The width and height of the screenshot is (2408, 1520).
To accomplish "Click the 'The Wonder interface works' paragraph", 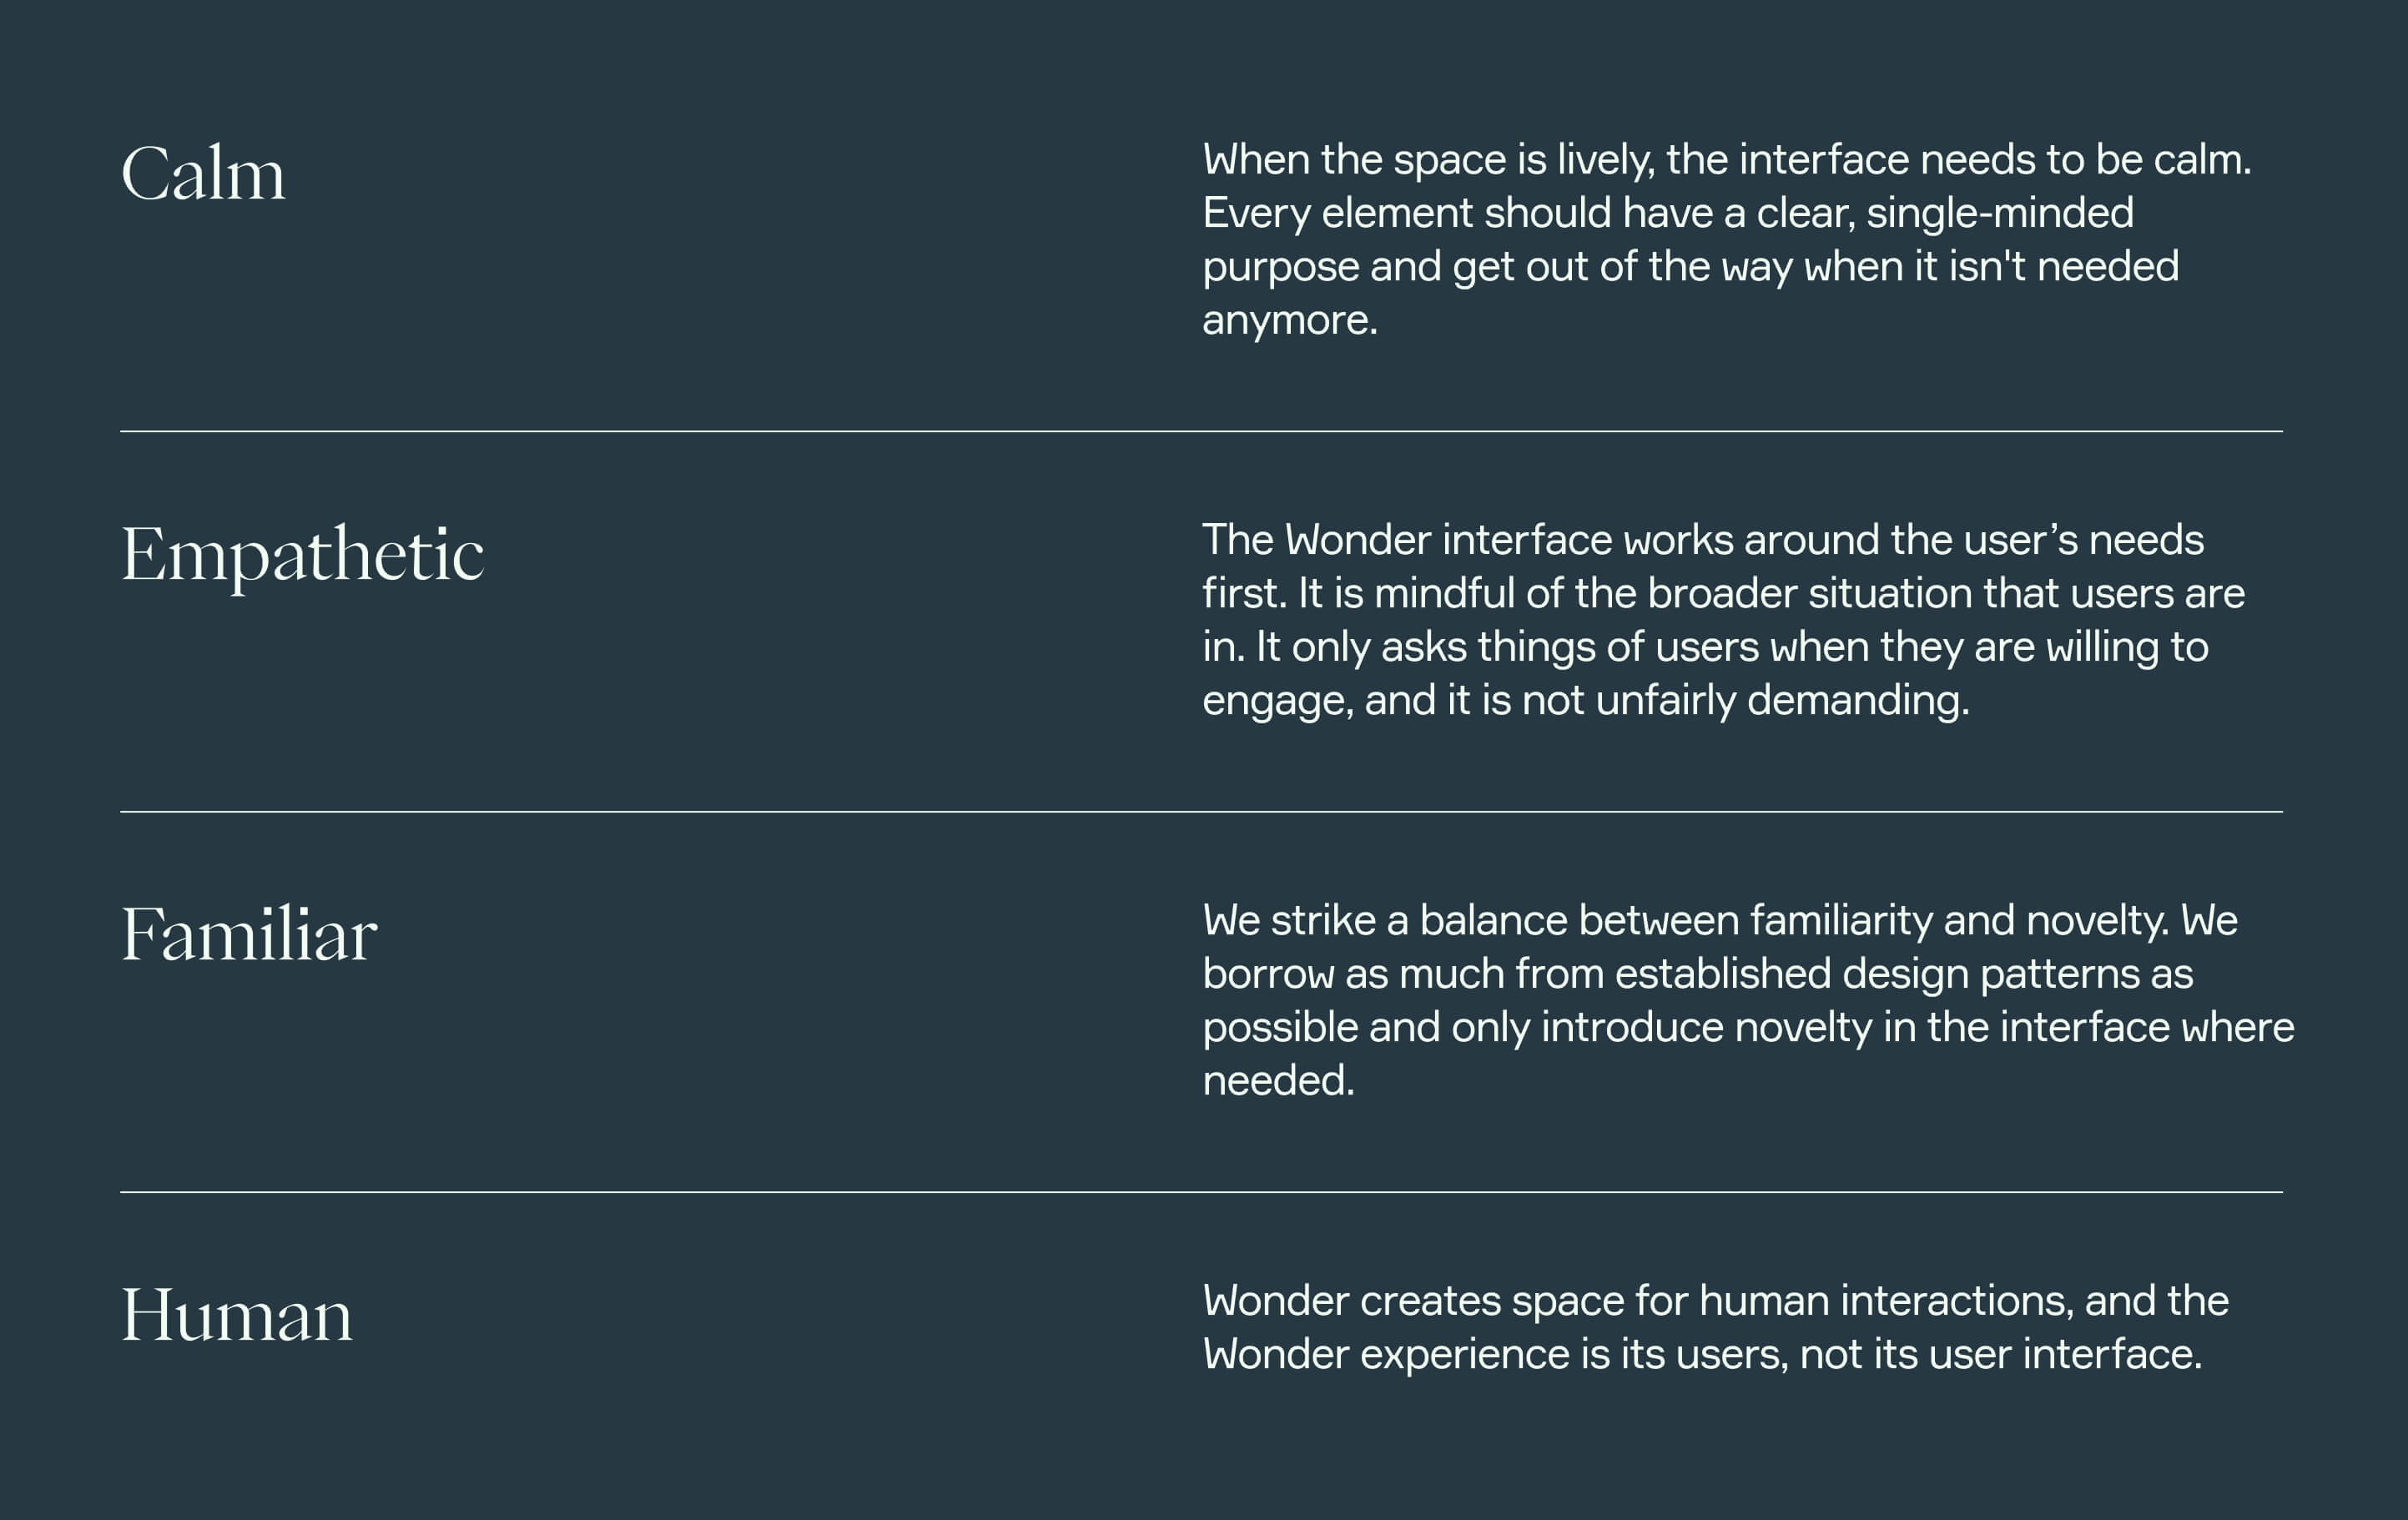I will tap(1724, 620).
